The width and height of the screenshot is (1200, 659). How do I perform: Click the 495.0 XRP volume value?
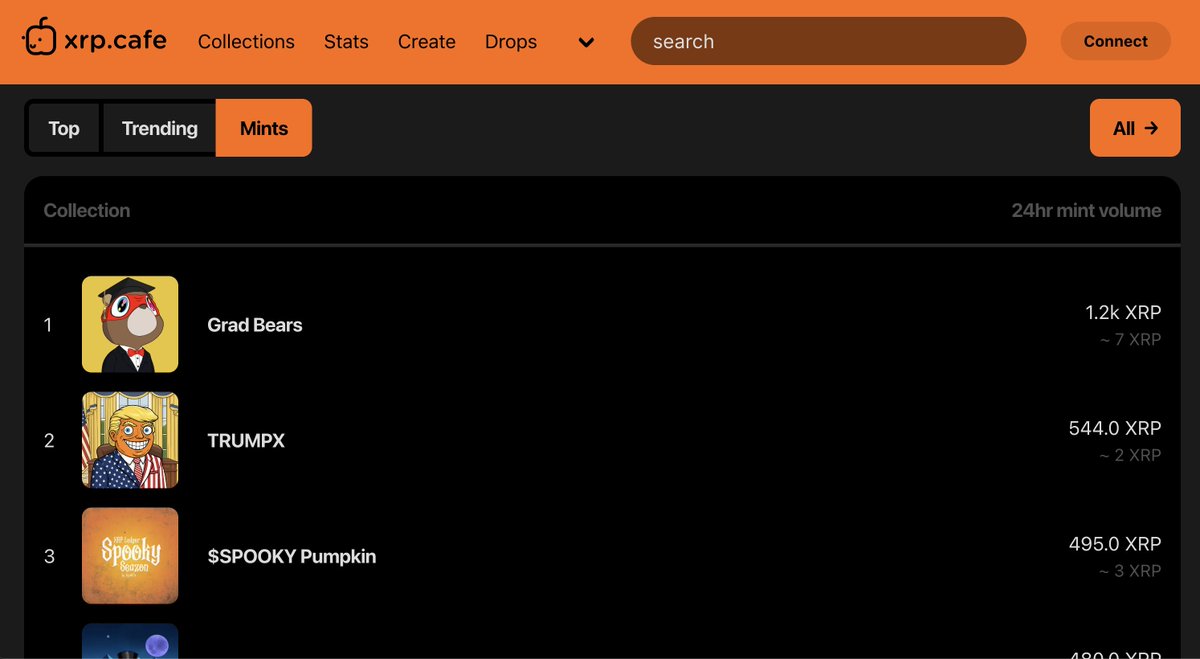point(1115,544)
